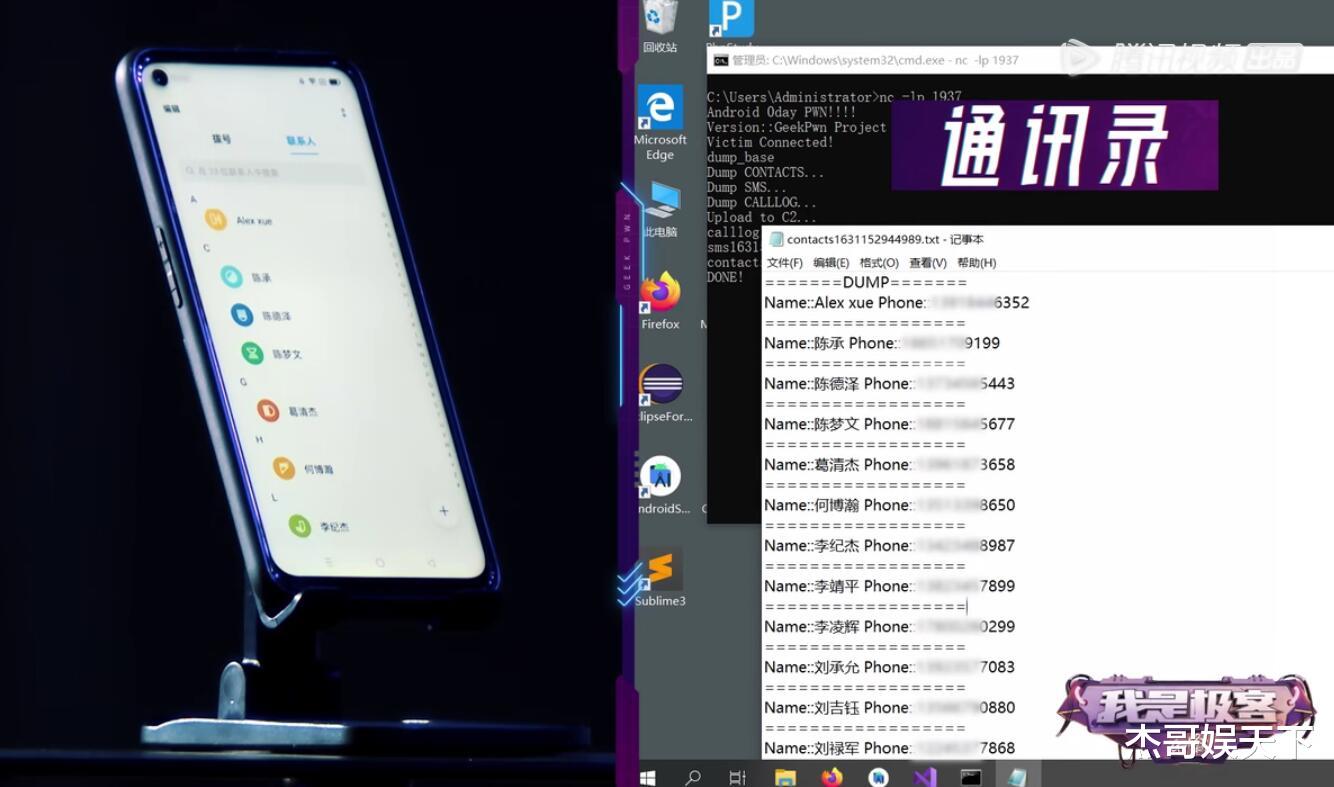
Task: Open the 文件(F) menu in Notepad
Action: pyautogui.click(x=785, y=262)
